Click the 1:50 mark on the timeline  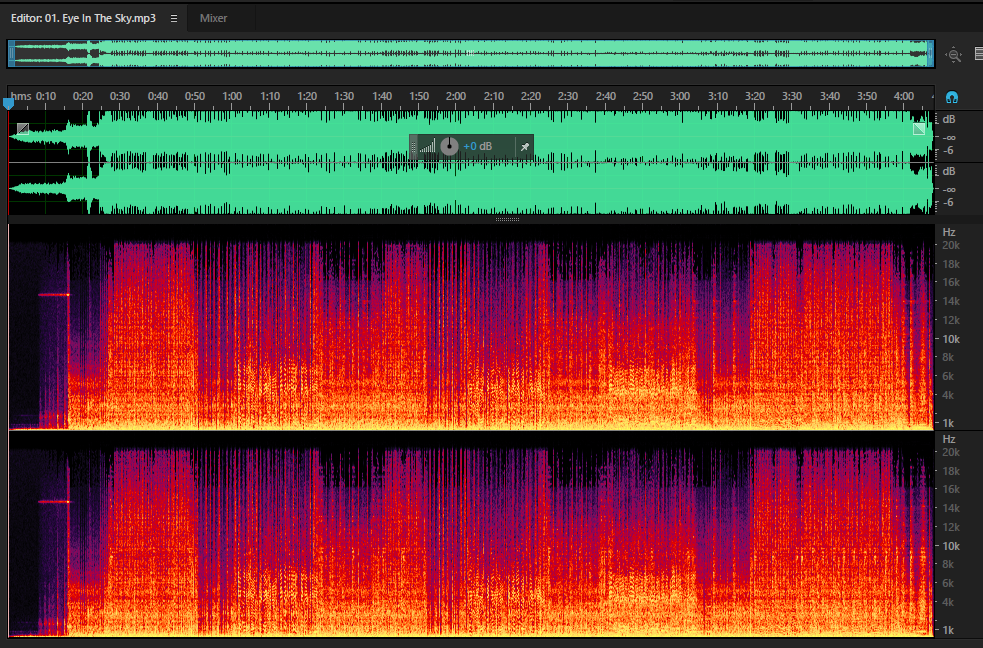coord(419,97)
